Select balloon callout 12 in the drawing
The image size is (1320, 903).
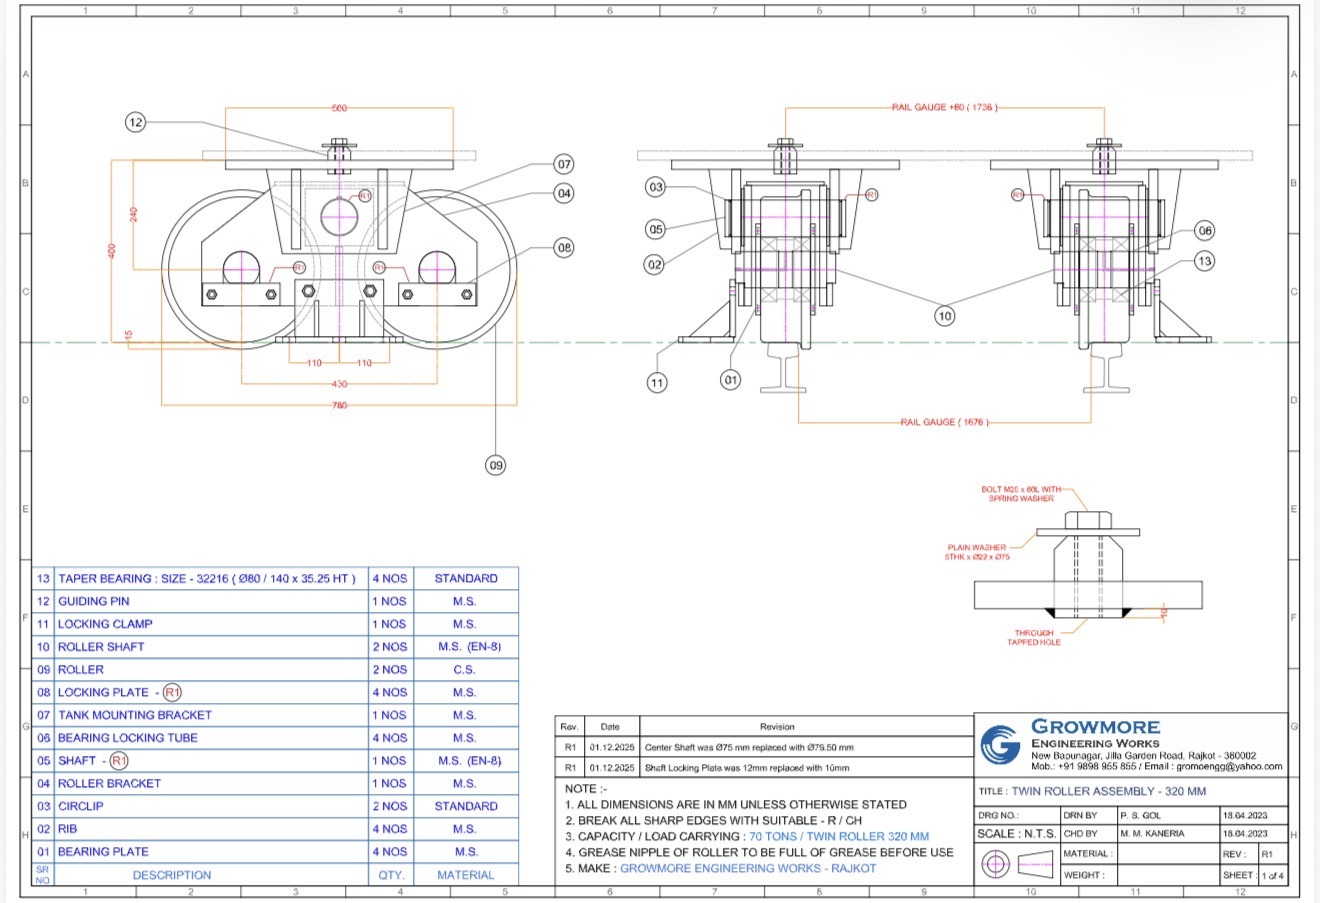point(136,122)
